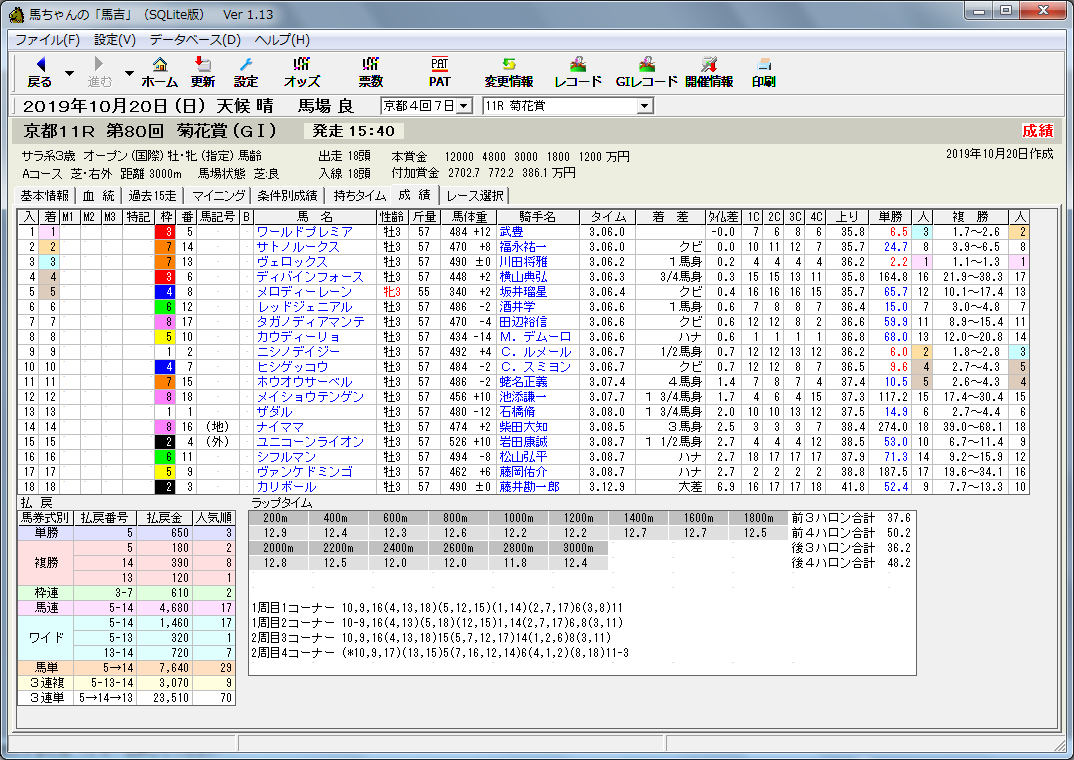Click the 後3ハロン合計 value 36.2
1074x760 pixels.
tap(899, 548)
